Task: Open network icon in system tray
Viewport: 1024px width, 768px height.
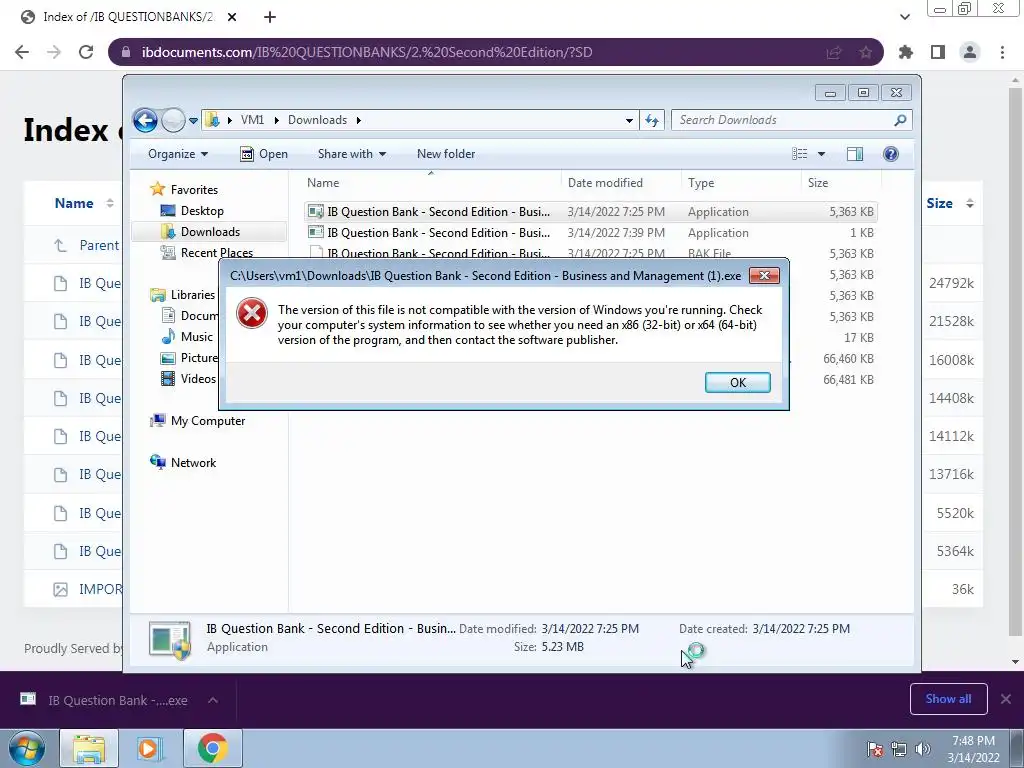Action: tap(899, 749)
